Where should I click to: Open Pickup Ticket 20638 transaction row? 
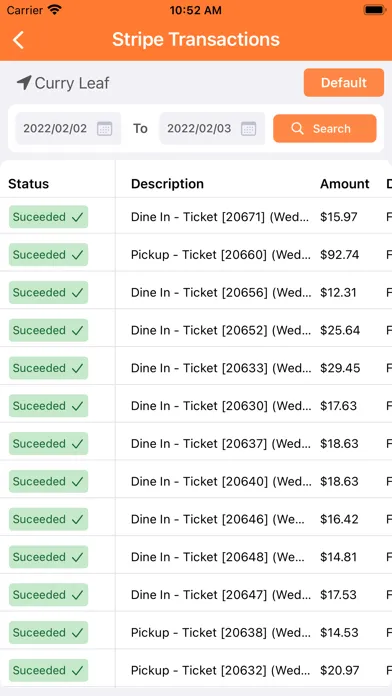196,633
